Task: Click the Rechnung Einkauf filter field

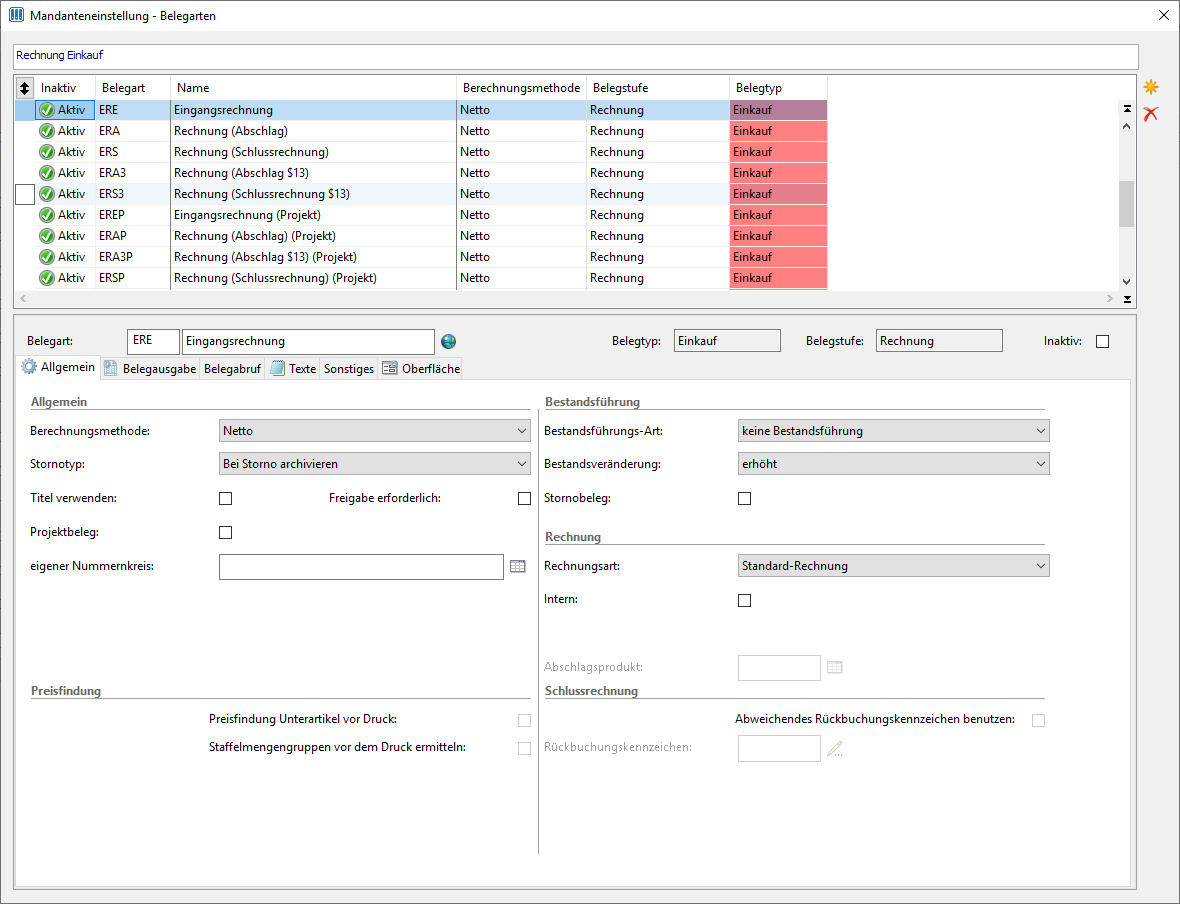Action: tap(576, 56)
